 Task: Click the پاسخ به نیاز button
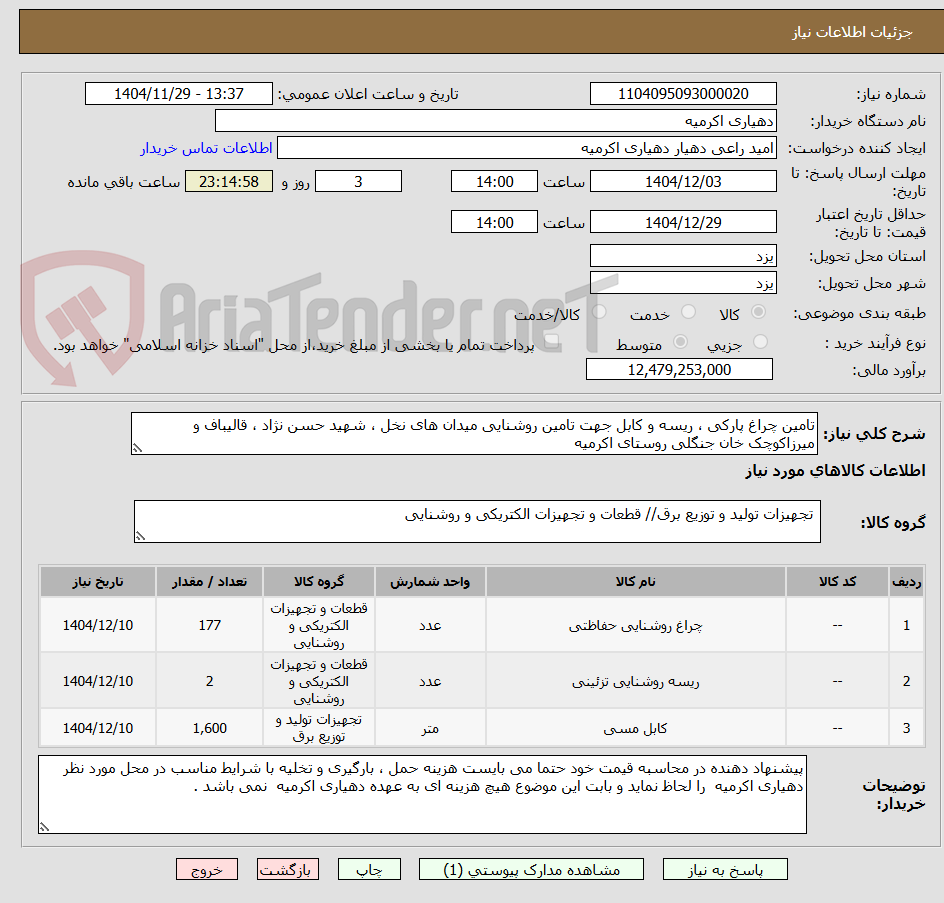[x=725, y=869]
